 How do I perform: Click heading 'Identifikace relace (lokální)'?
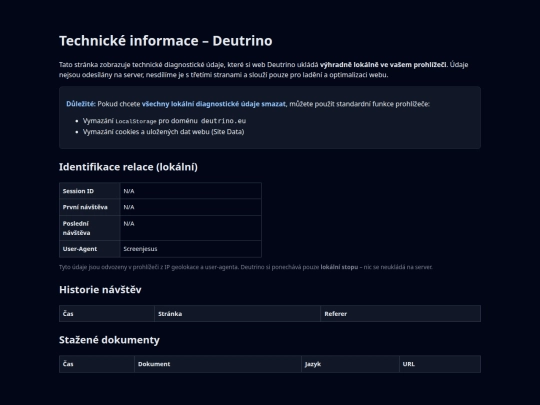(x=128, y=167)
